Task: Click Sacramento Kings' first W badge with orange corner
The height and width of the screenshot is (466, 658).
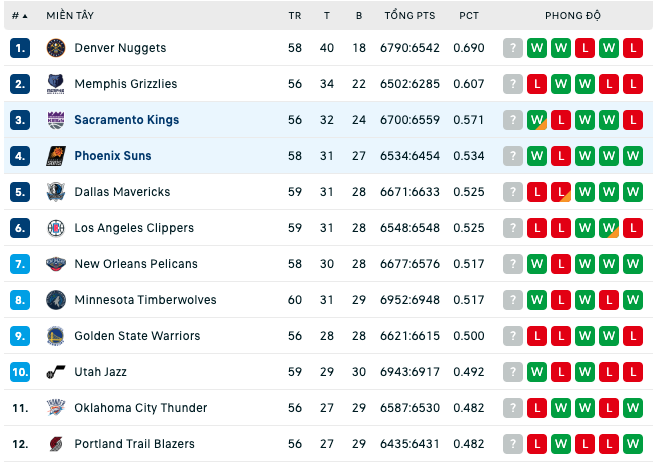Action: coord(537,120)
